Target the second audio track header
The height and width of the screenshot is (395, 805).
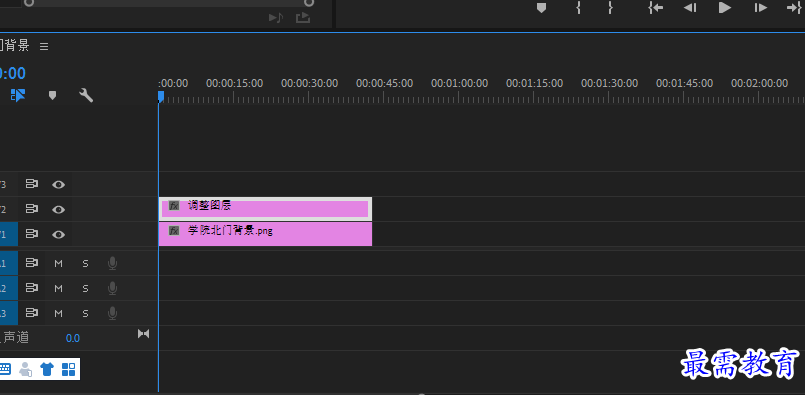tap(9, 288)
